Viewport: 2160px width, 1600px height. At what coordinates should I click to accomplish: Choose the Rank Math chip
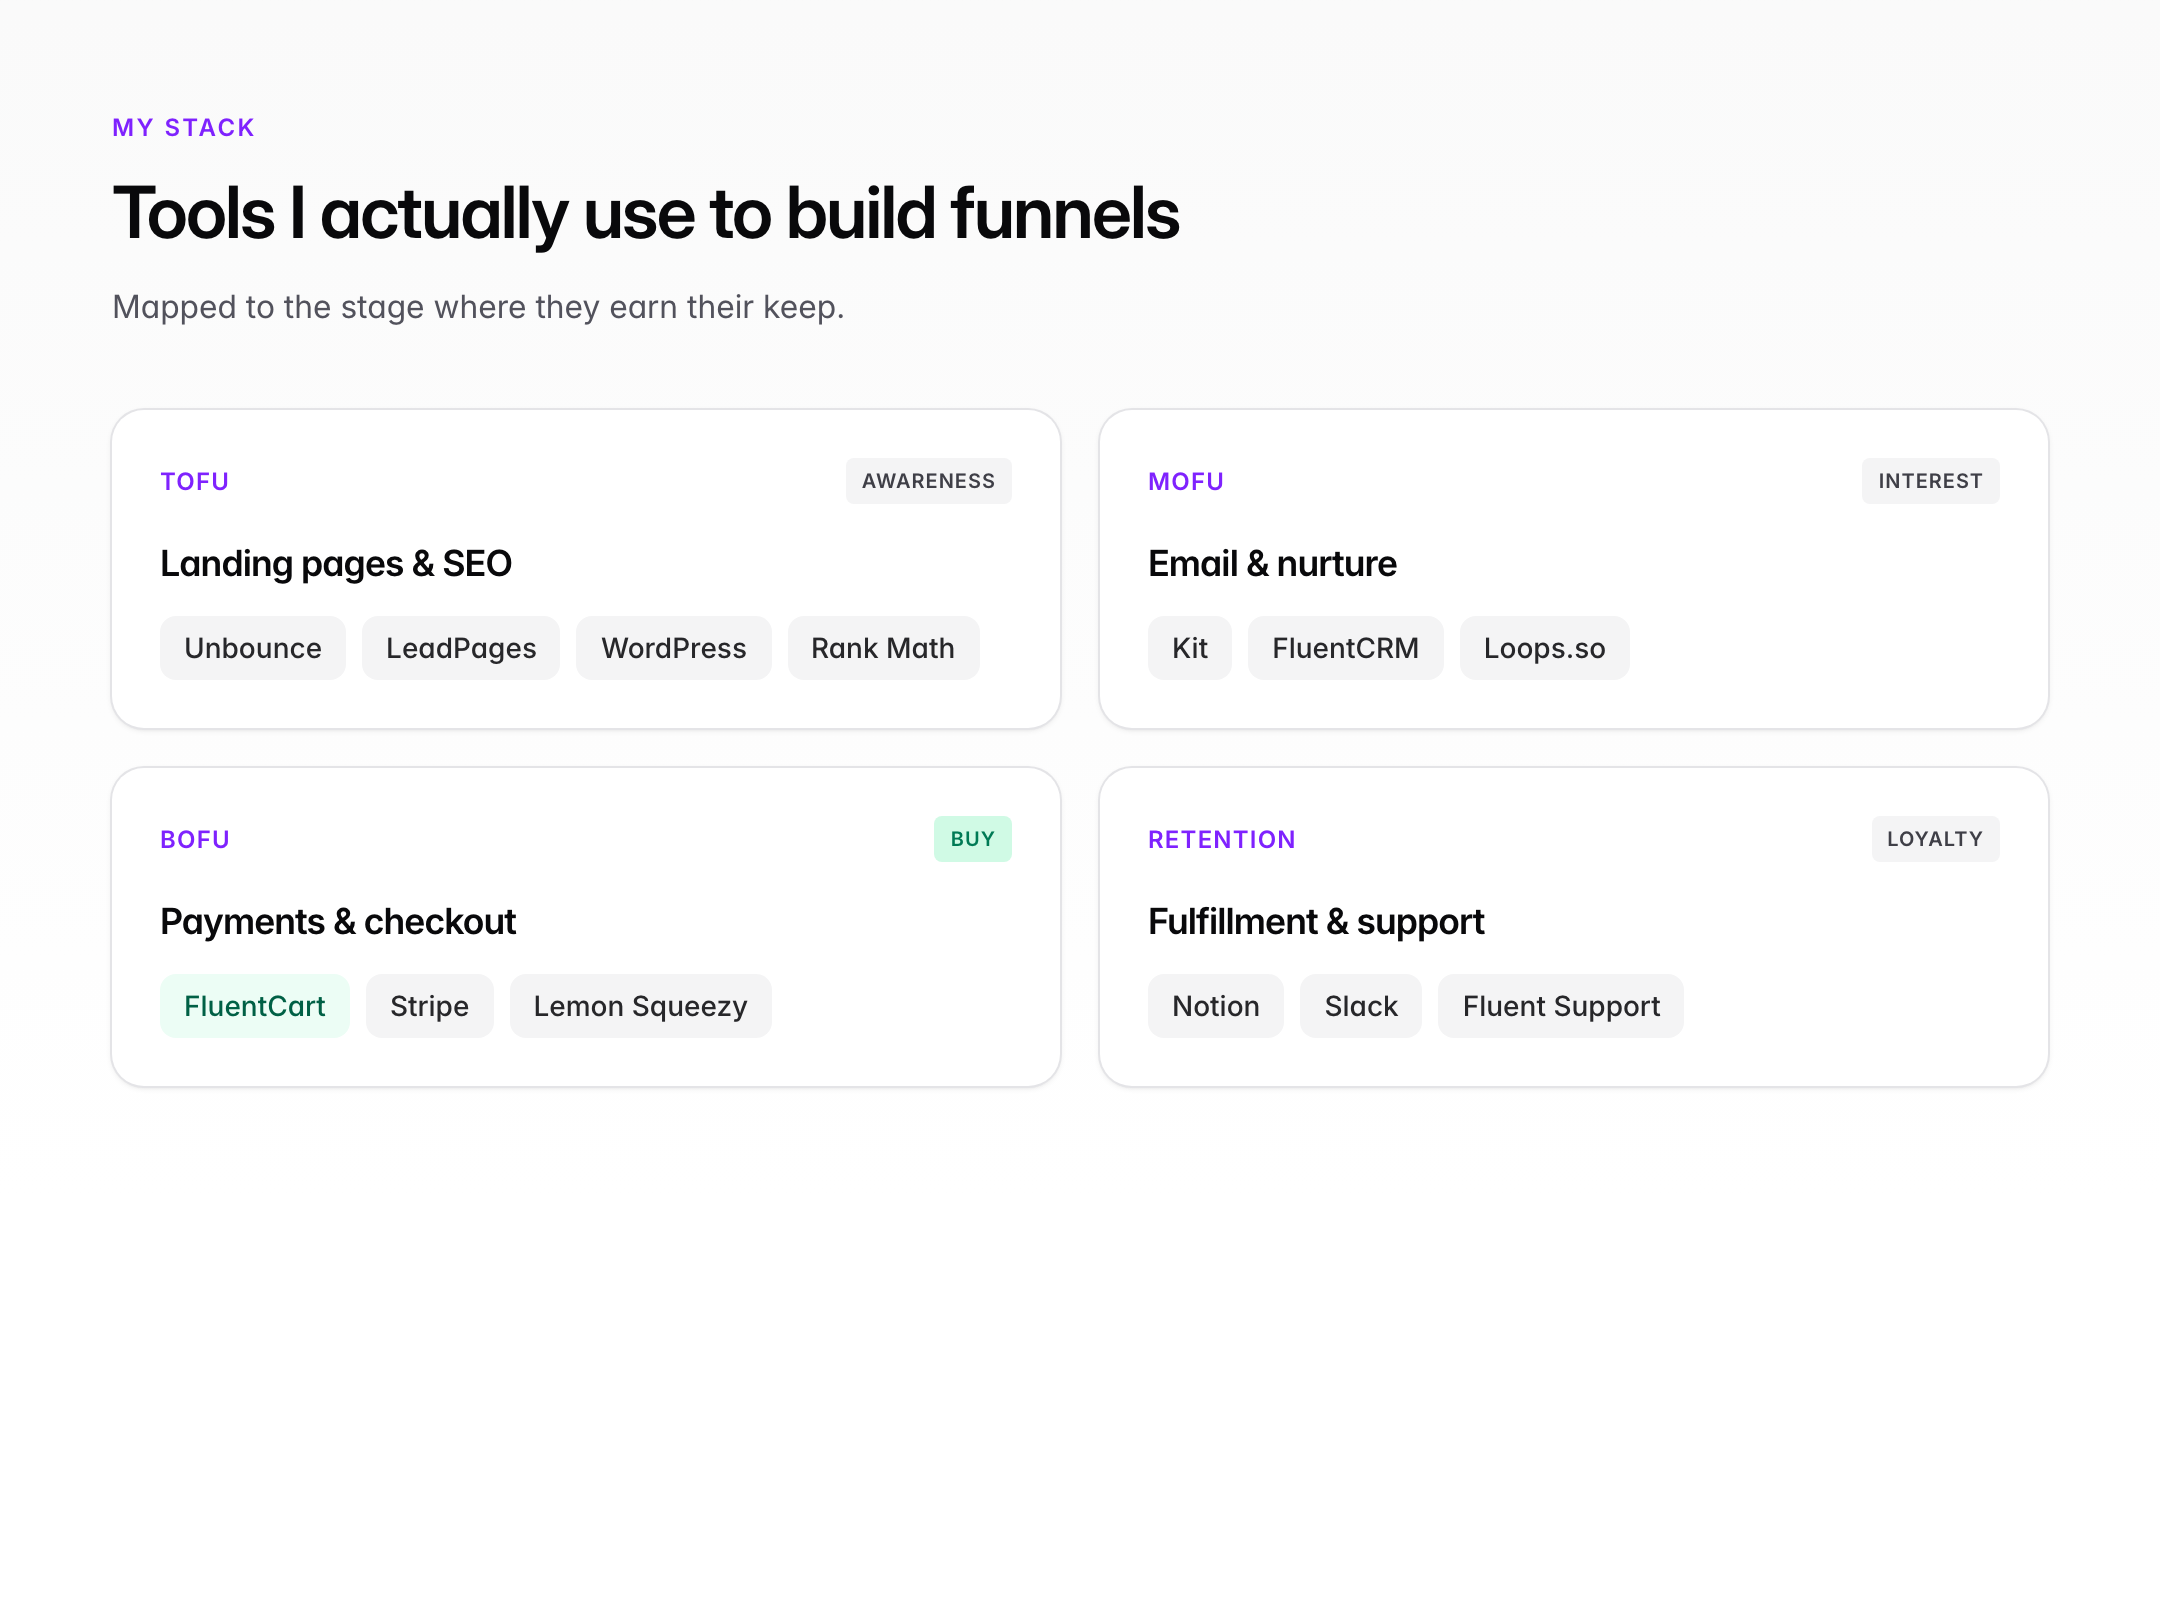tap(883, 648)
